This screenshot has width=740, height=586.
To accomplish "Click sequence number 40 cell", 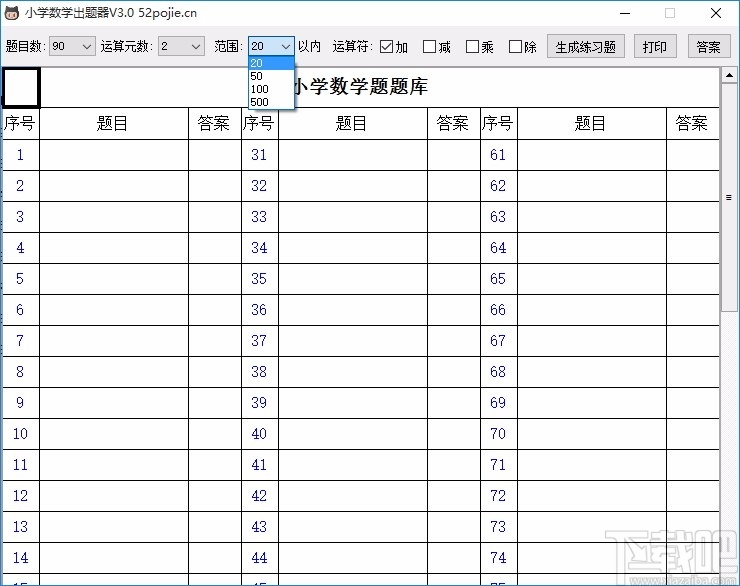I will pyautogui.click(x=260, y=434).
